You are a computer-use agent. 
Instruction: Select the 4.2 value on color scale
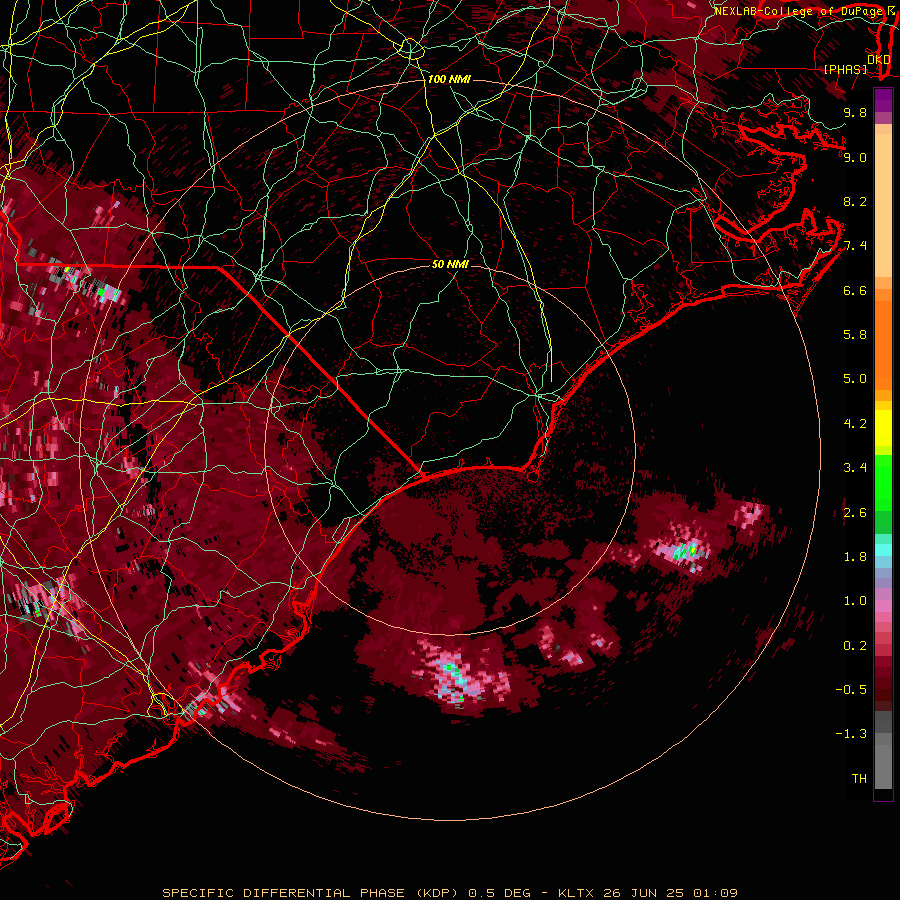coord(855,424)
